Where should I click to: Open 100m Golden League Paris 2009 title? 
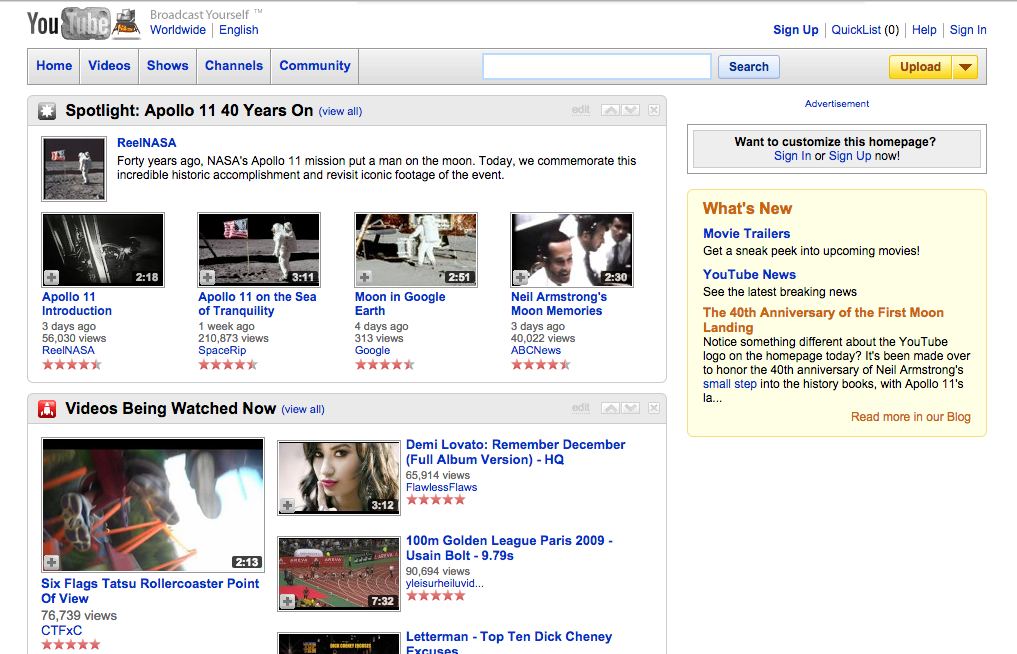509,548
